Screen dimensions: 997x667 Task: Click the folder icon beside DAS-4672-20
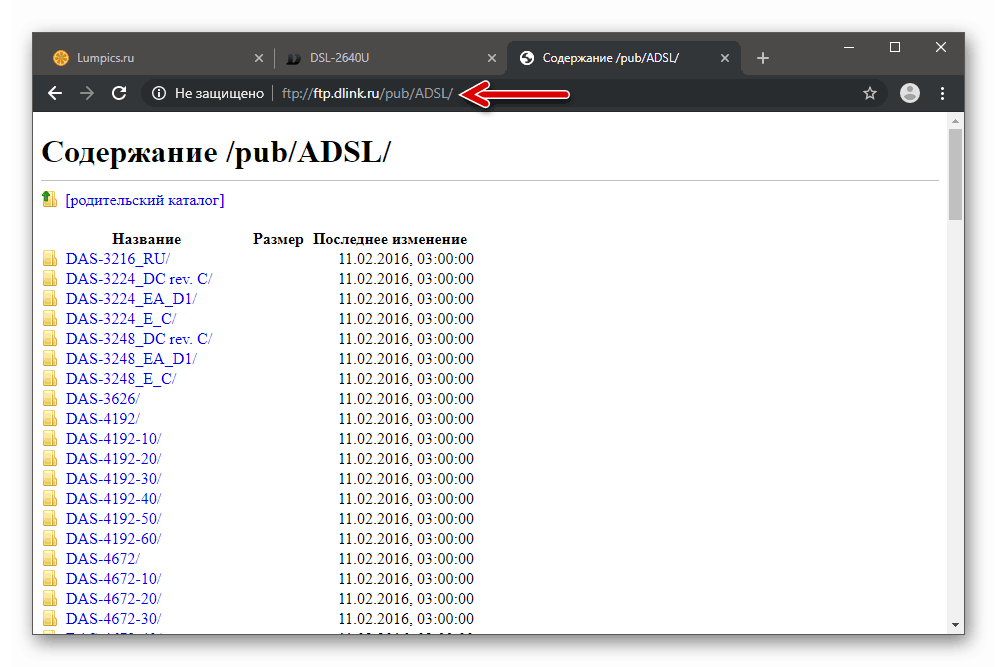pyautogui.click(x=50, y=598)
